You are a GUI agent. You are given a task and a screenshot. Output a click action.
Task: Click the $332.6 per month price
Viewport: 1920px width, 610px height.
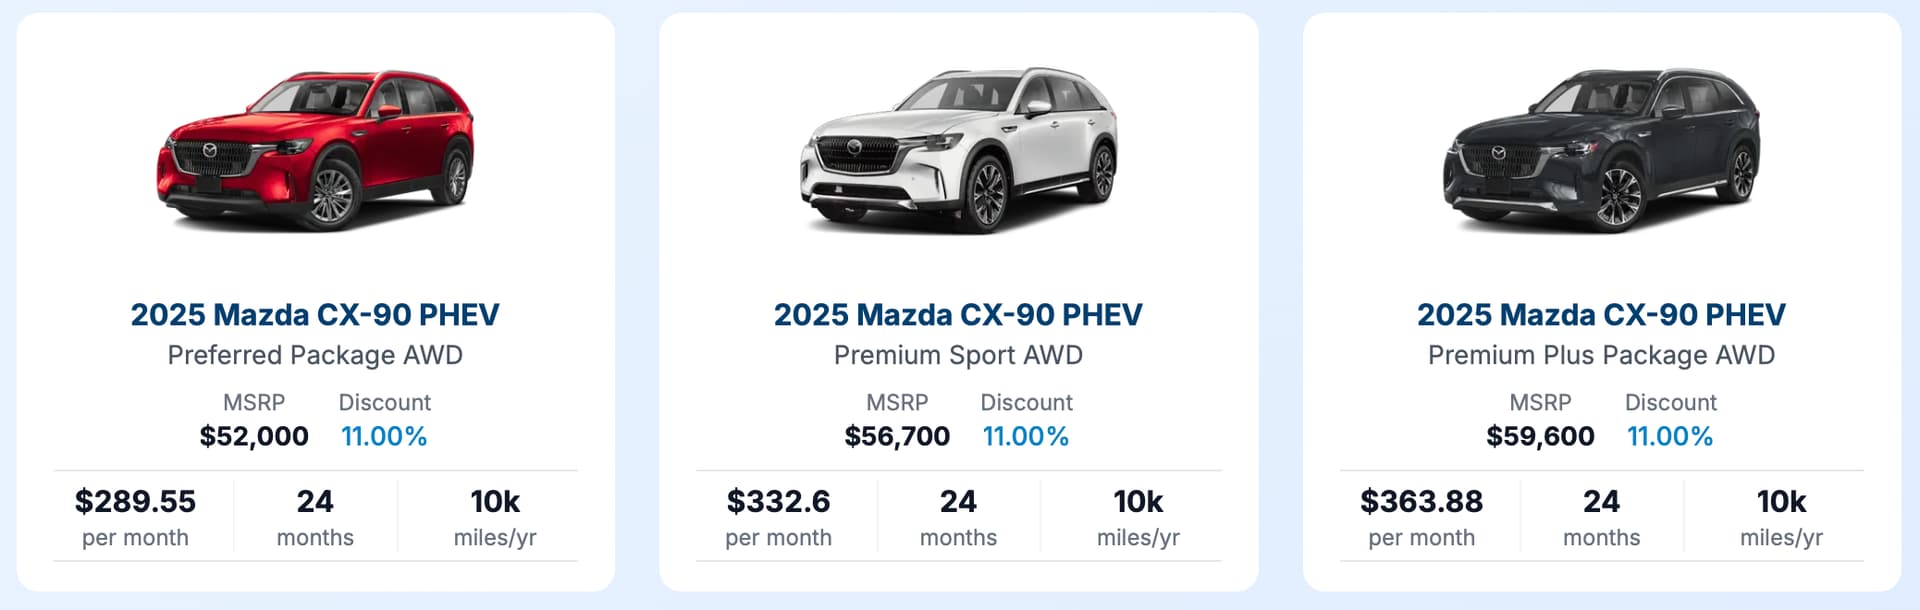[x=778, y=501]
